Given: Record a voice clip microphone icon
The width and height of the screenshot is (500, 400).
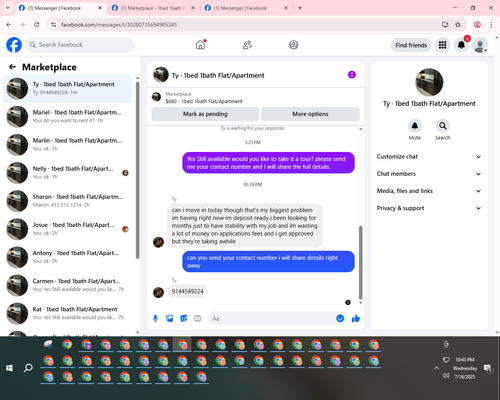Looking at the screenshot, I should click(x=155, y=319).
